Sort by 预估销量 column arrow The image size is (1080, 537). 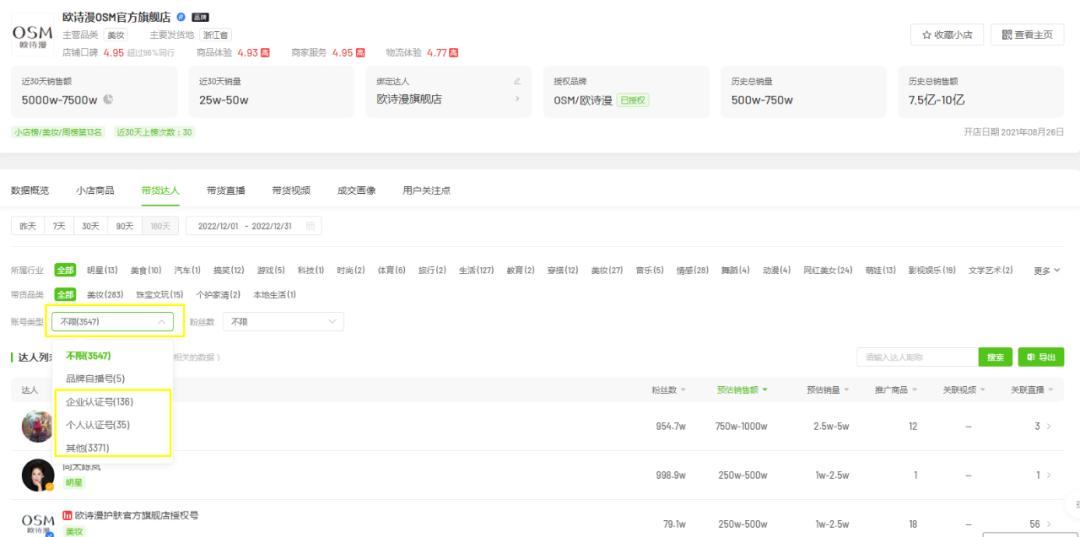tap(849, 390)
